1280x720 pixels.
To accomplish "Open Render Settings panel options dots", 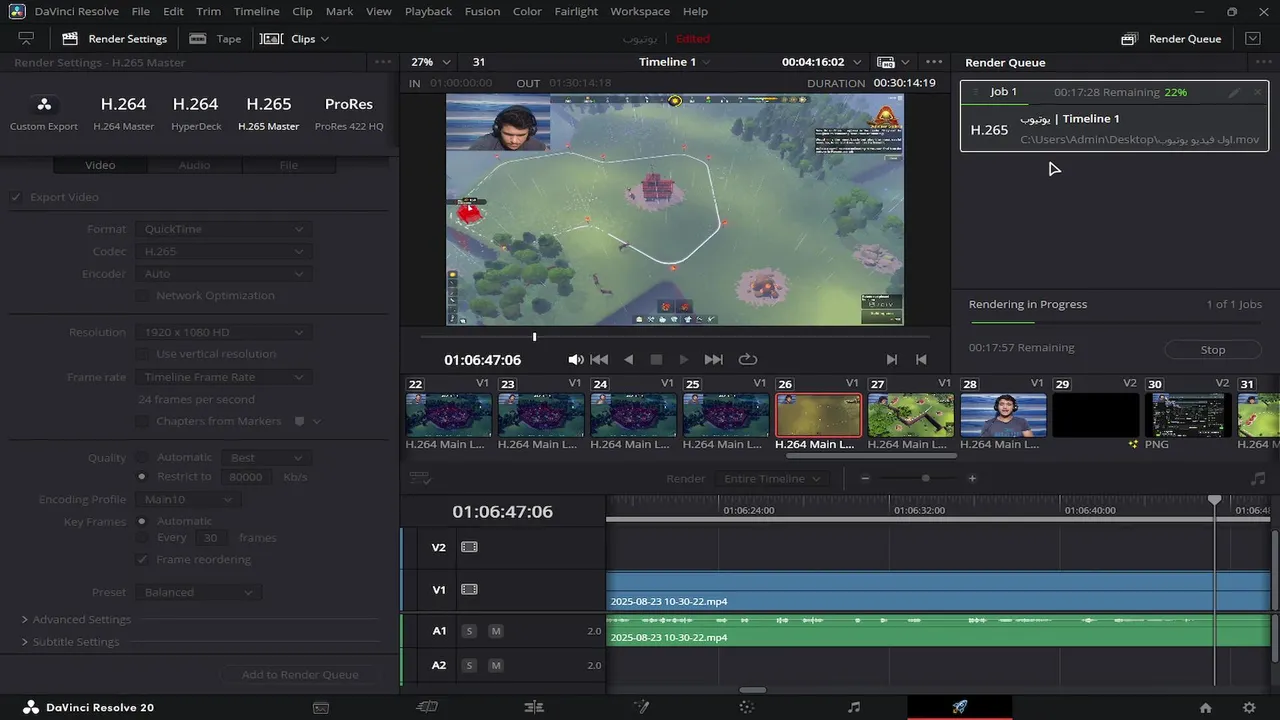I will 383,62.
